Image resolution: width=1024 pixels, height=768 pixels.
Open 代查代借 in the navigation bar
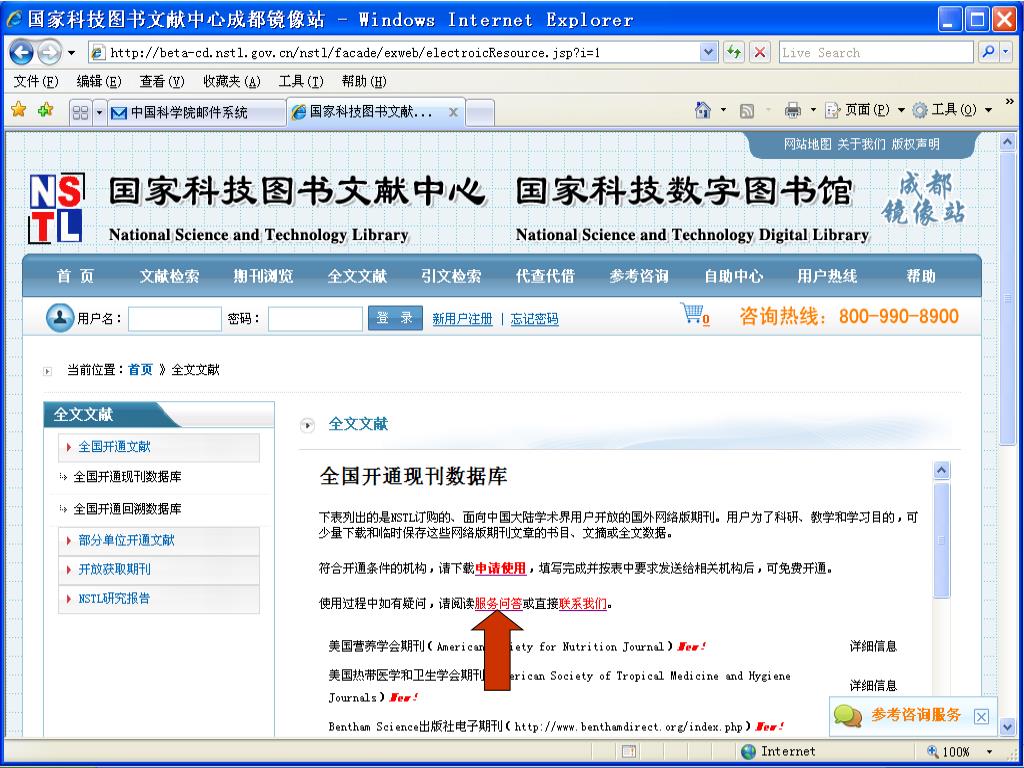pyautogui.click(x=545, y=276)
